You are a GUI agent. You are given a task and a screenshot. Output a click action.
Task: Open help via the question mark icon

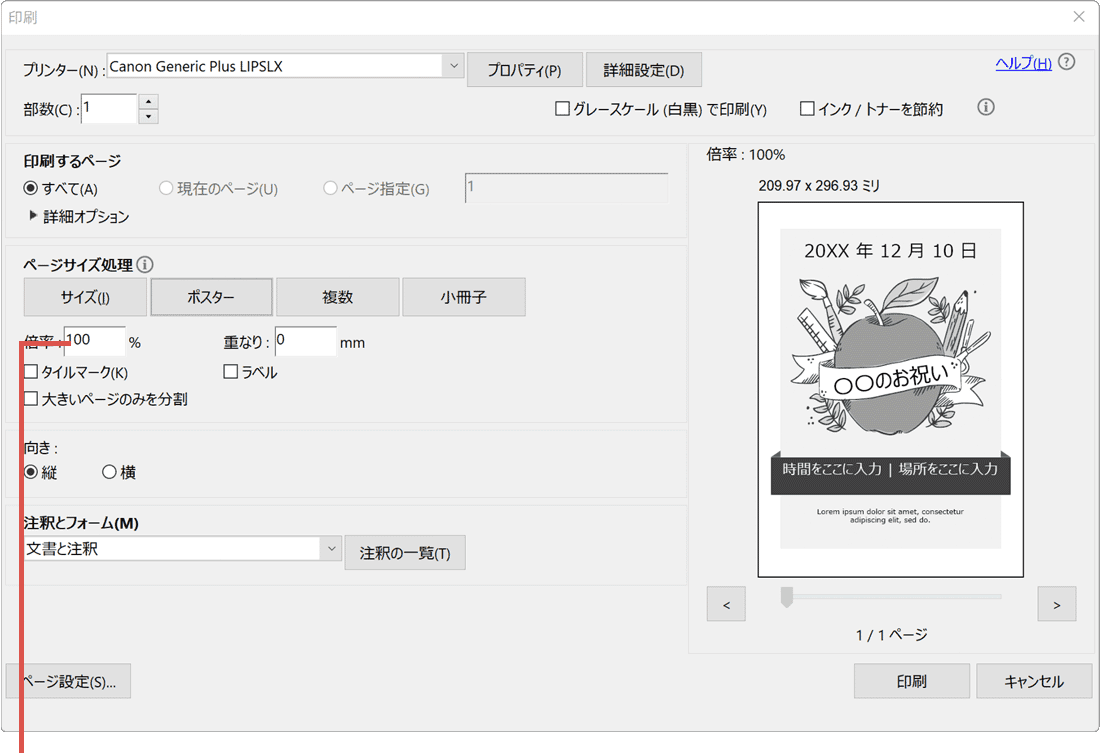[x=1066, y=61]
